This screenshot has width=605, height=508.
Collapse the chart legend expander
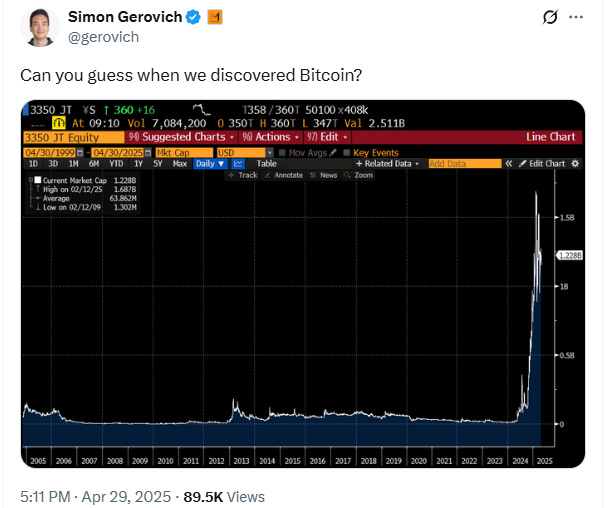tap(31, 180)
